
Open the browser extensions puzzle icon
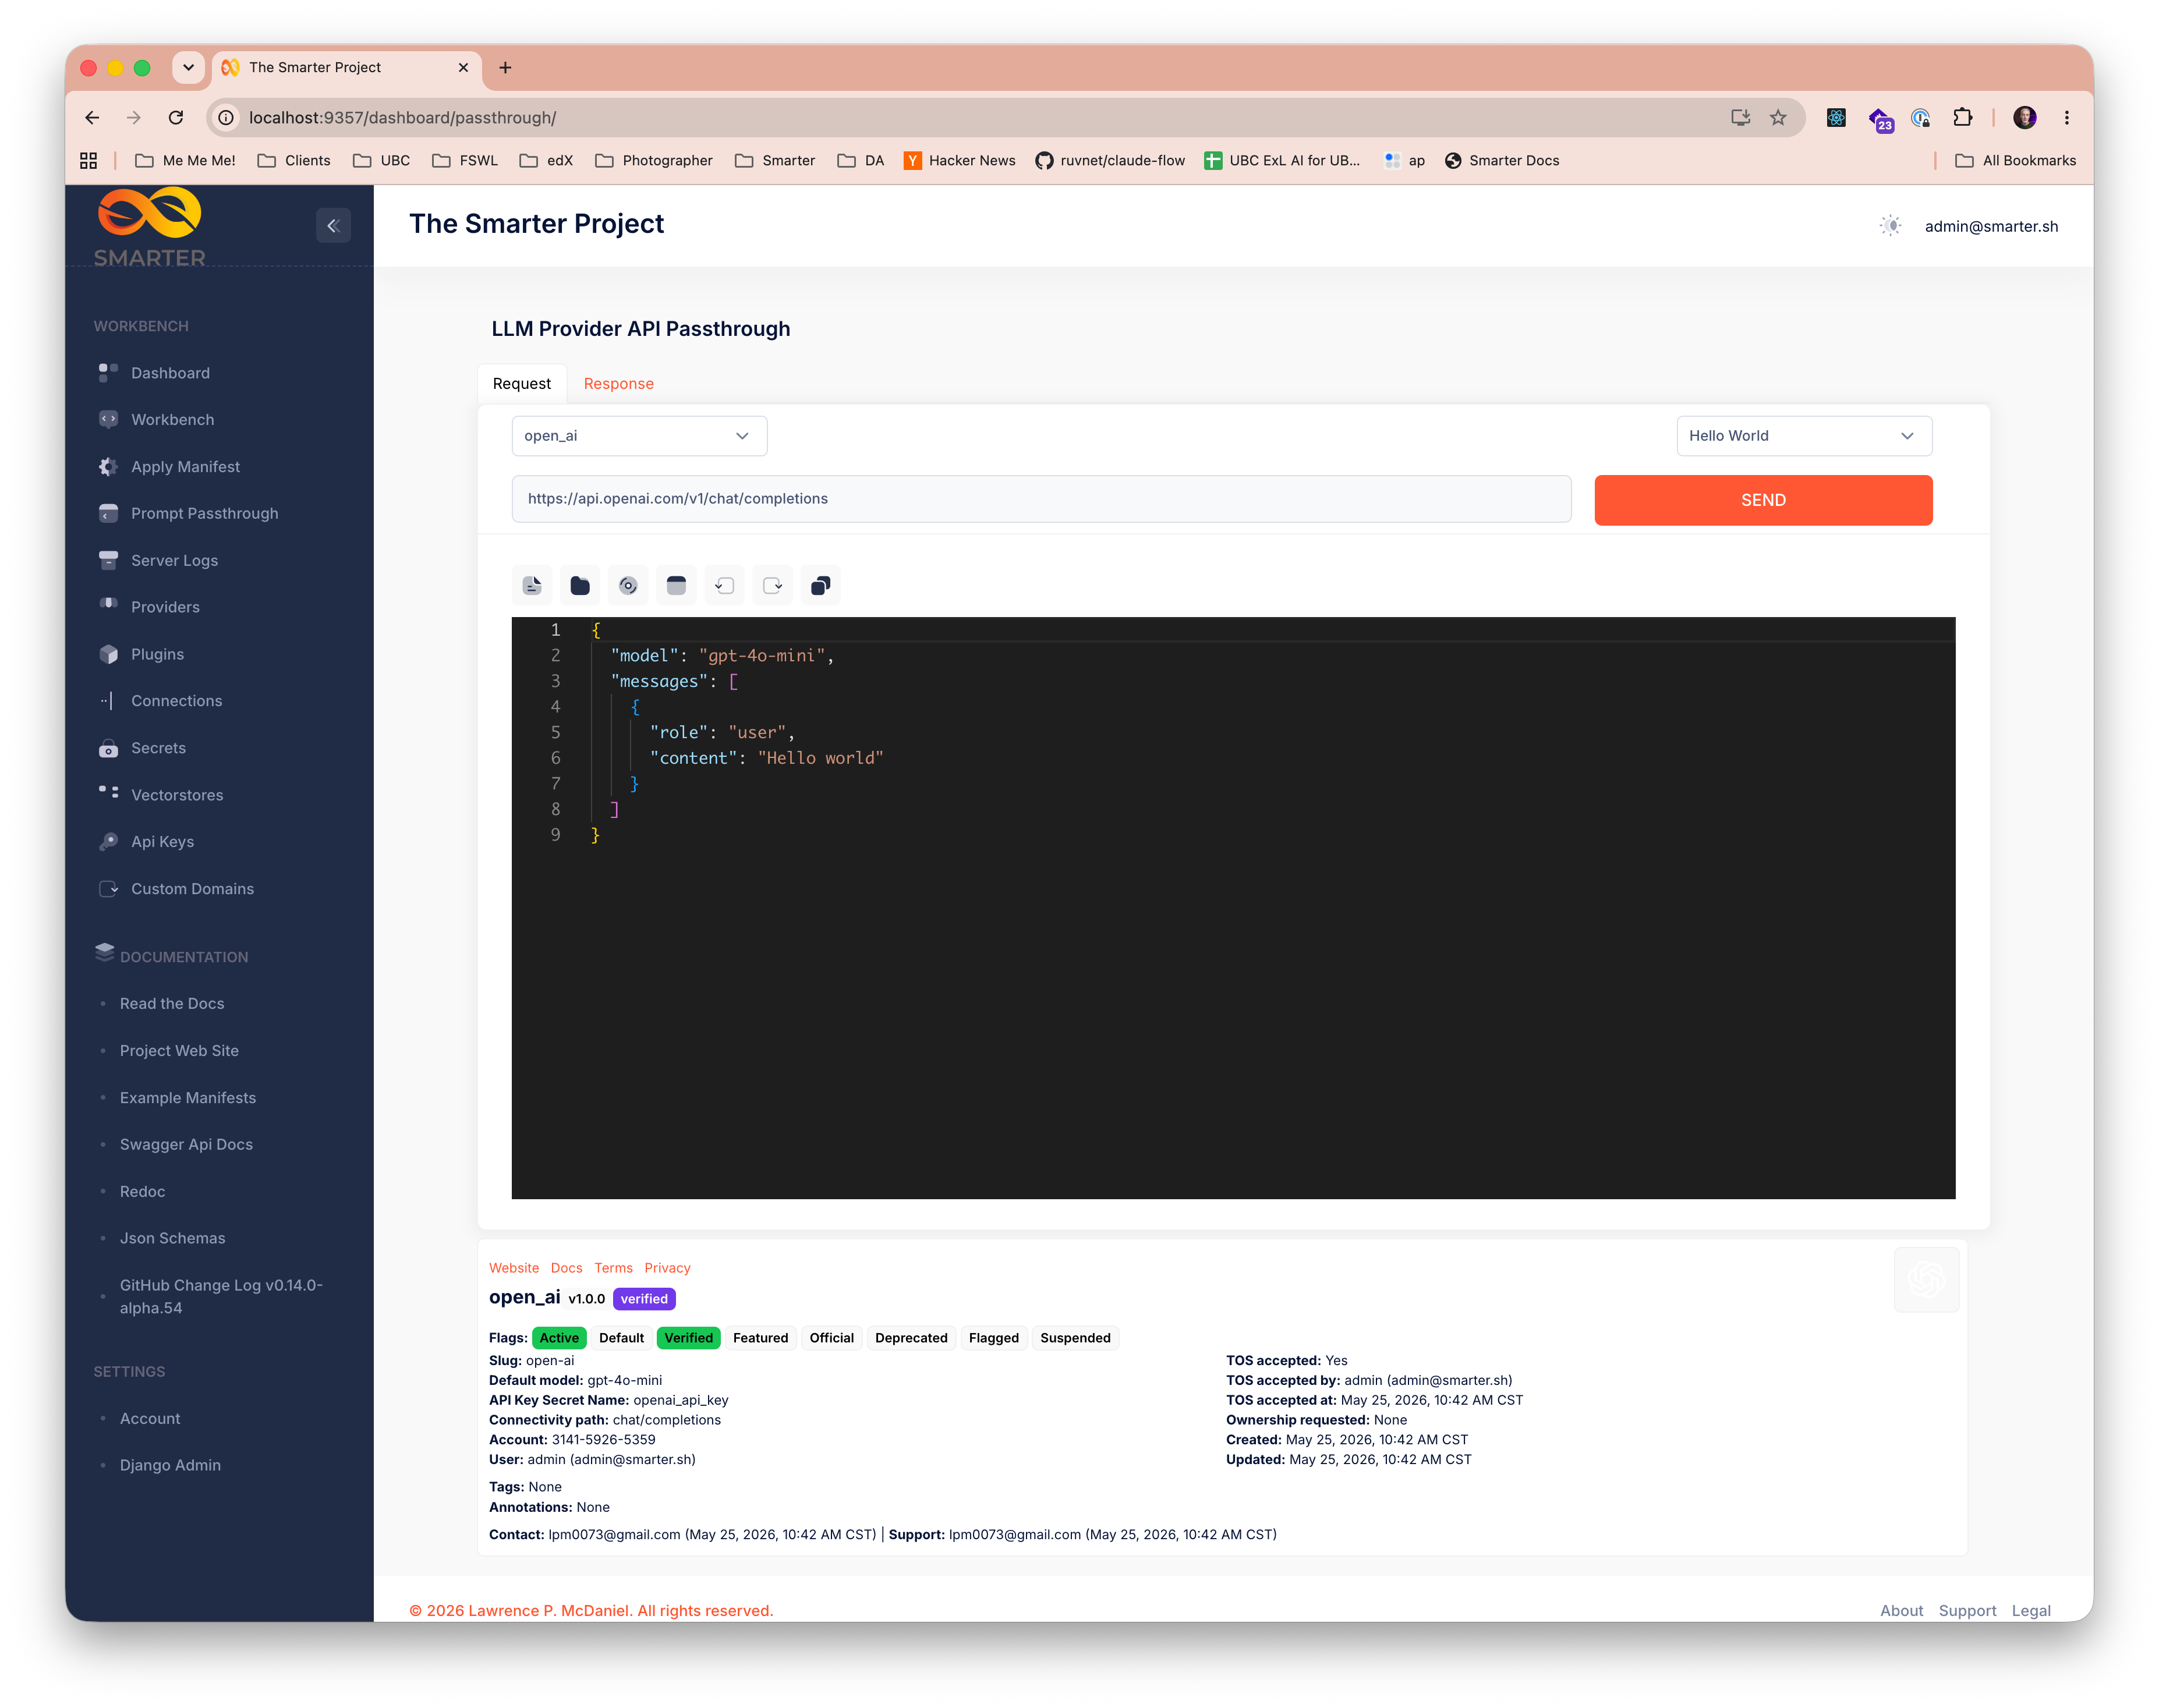[1962, 118]
